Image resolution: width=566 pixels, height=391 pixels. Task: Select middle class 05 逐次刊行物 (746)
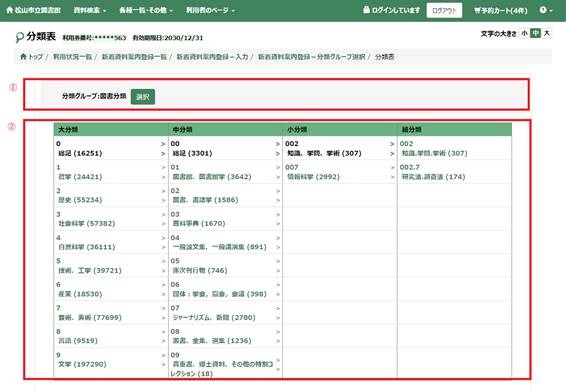point(225,266)
